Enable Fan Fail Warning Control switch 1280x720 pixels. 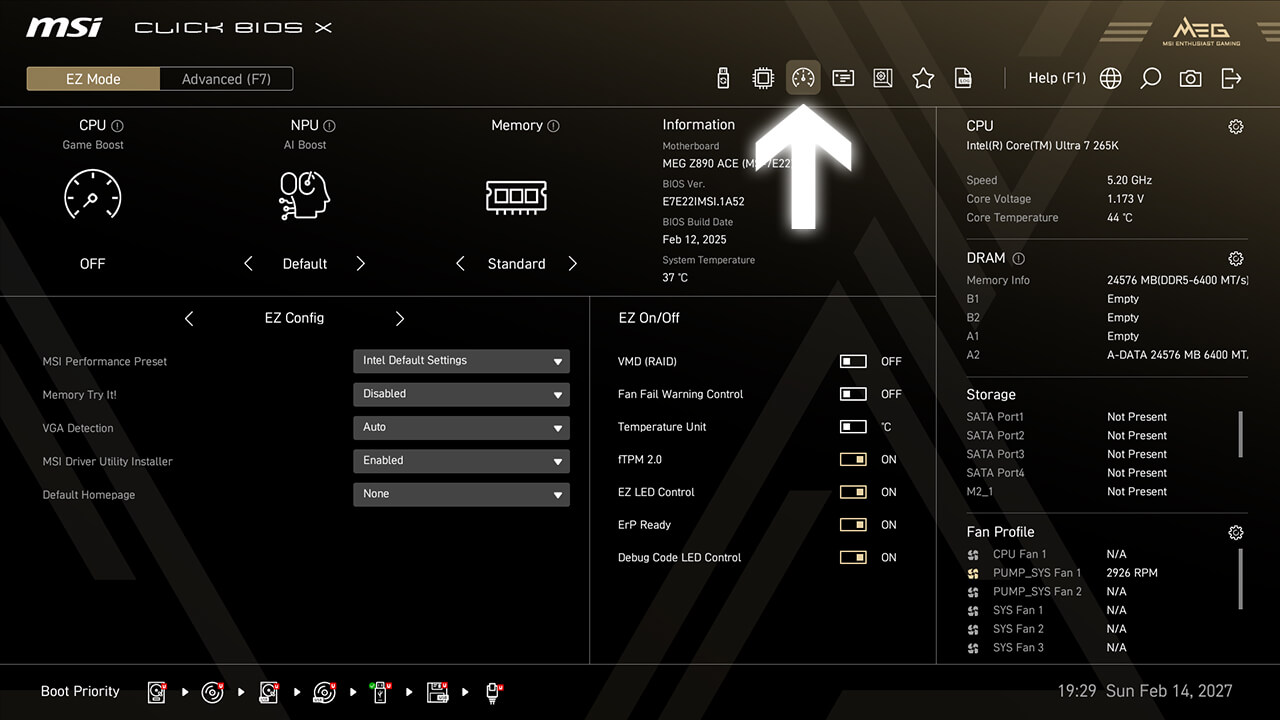(853, 394)
